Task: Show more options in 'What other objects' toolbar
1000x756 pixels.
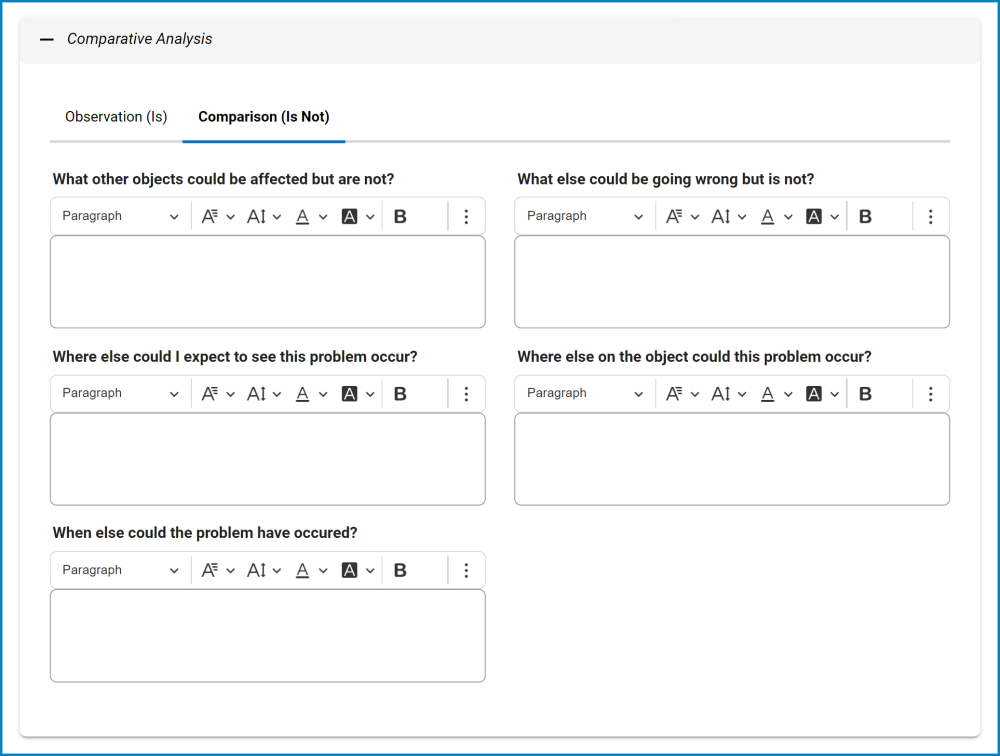Action: pyautogui.click(x=466, y=216)
